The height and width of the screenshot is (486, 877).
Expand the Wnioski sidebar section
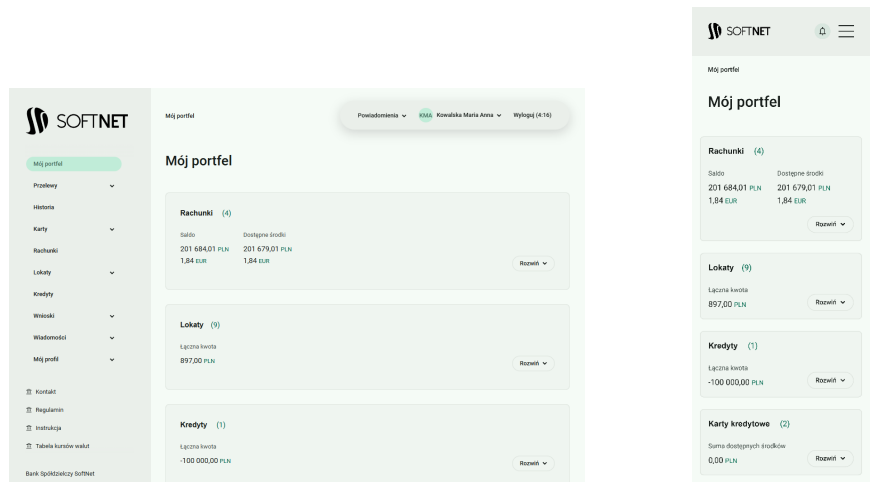coord(112,316)
